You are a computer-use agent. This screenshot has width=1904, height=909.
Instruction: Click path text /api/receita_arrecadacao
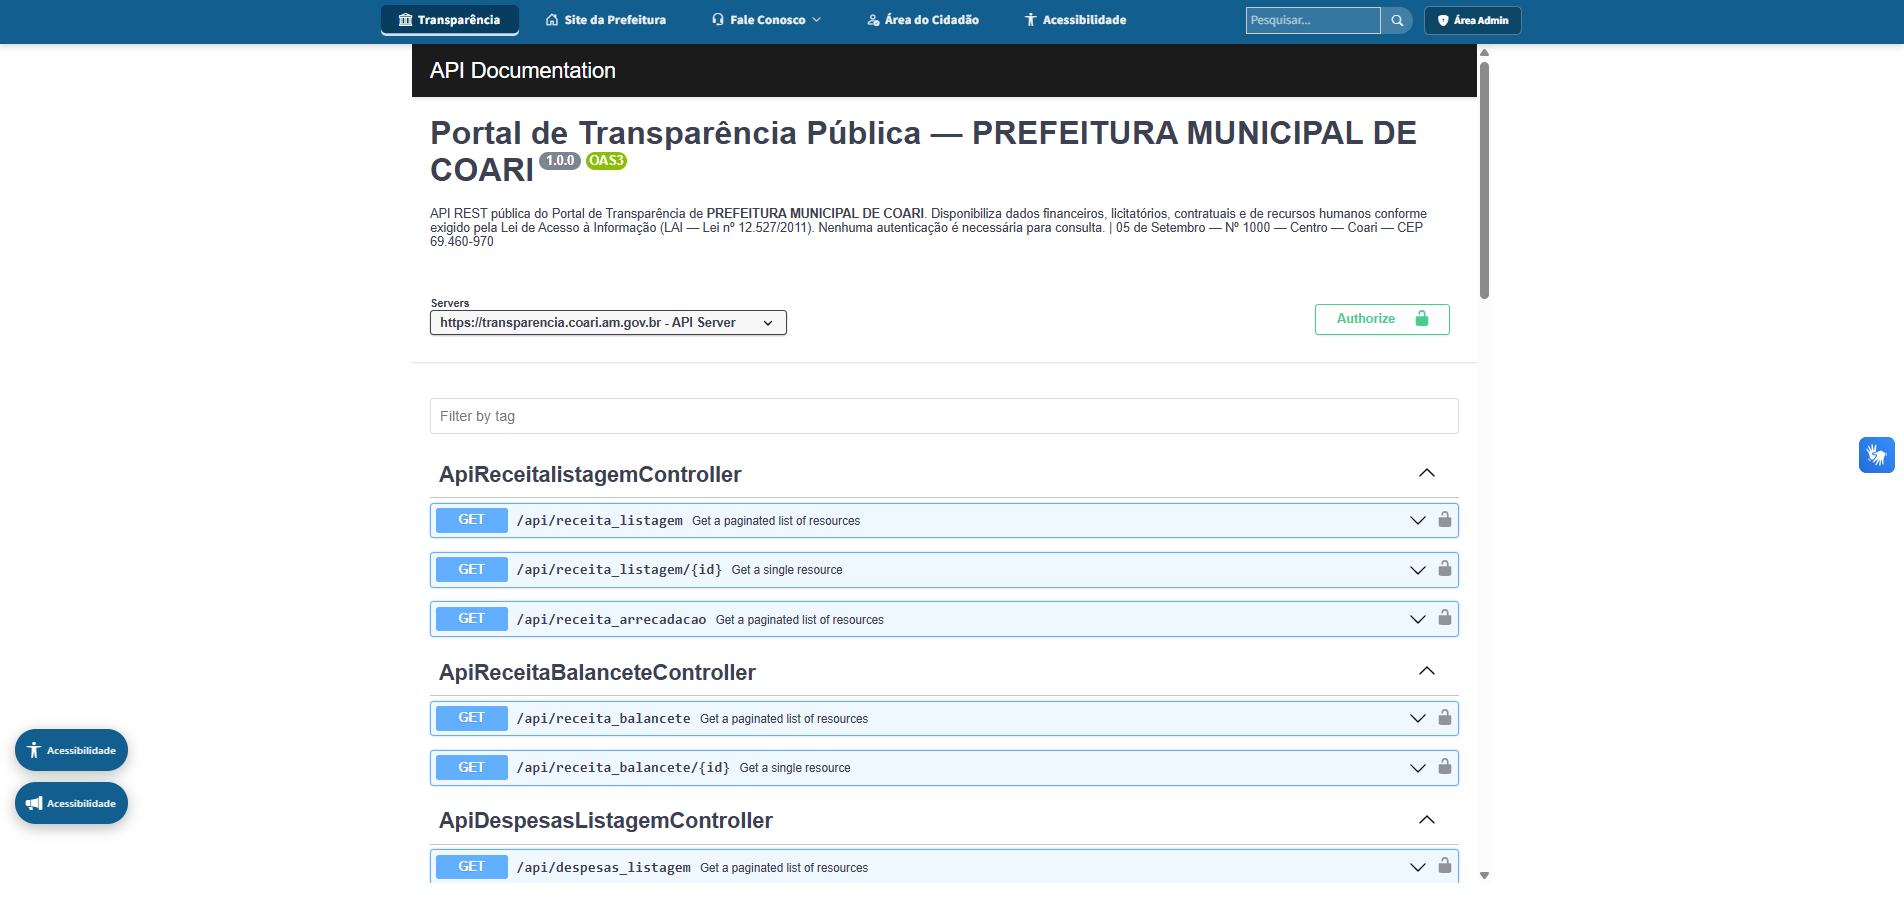point(611,620)
